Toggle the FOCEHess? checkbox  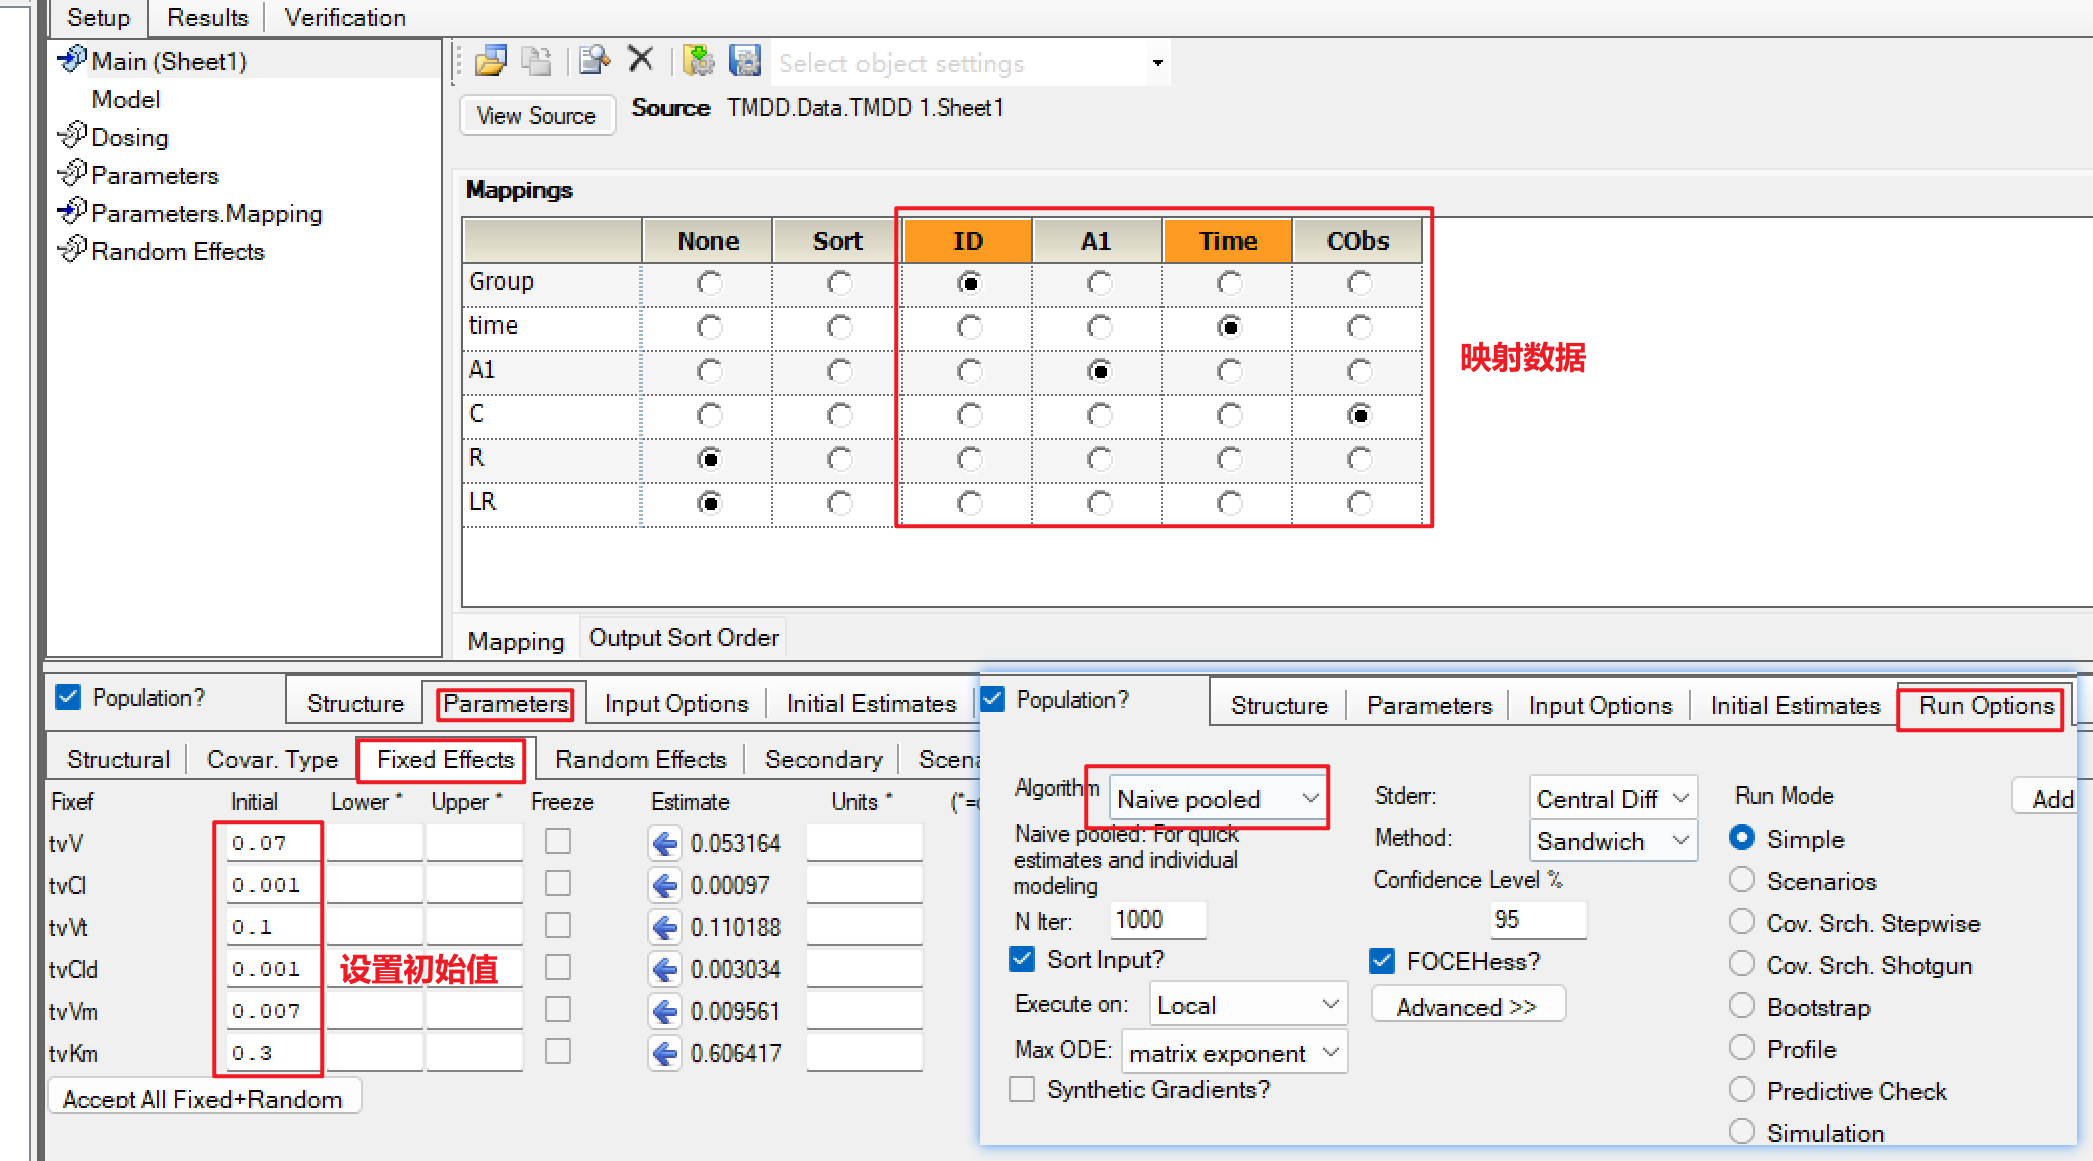1382,962
